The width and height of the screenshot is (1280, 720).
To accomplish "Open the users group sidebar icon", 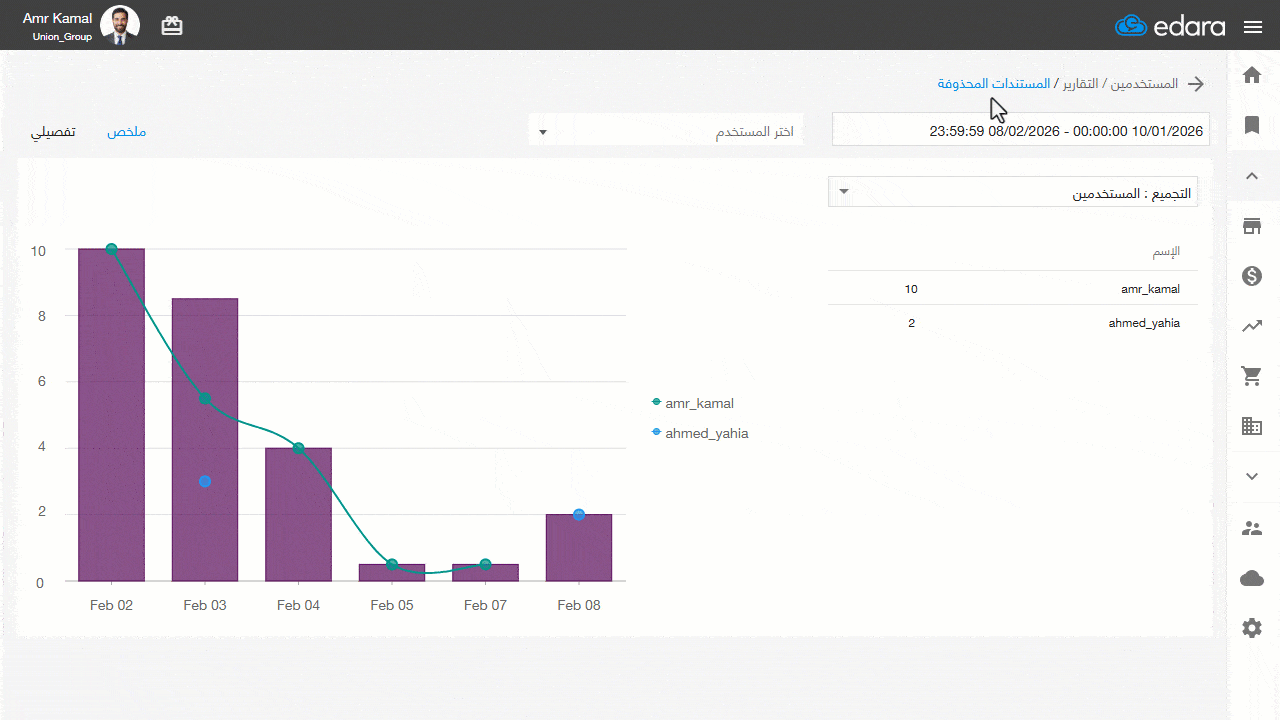I will pos(1251,528).
